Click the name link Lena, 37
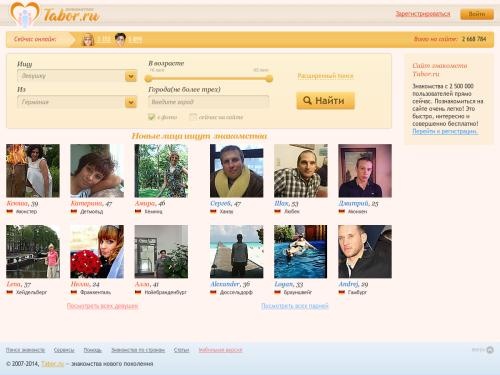The height and width of the screenshot is (375, 500). point(19,284)
